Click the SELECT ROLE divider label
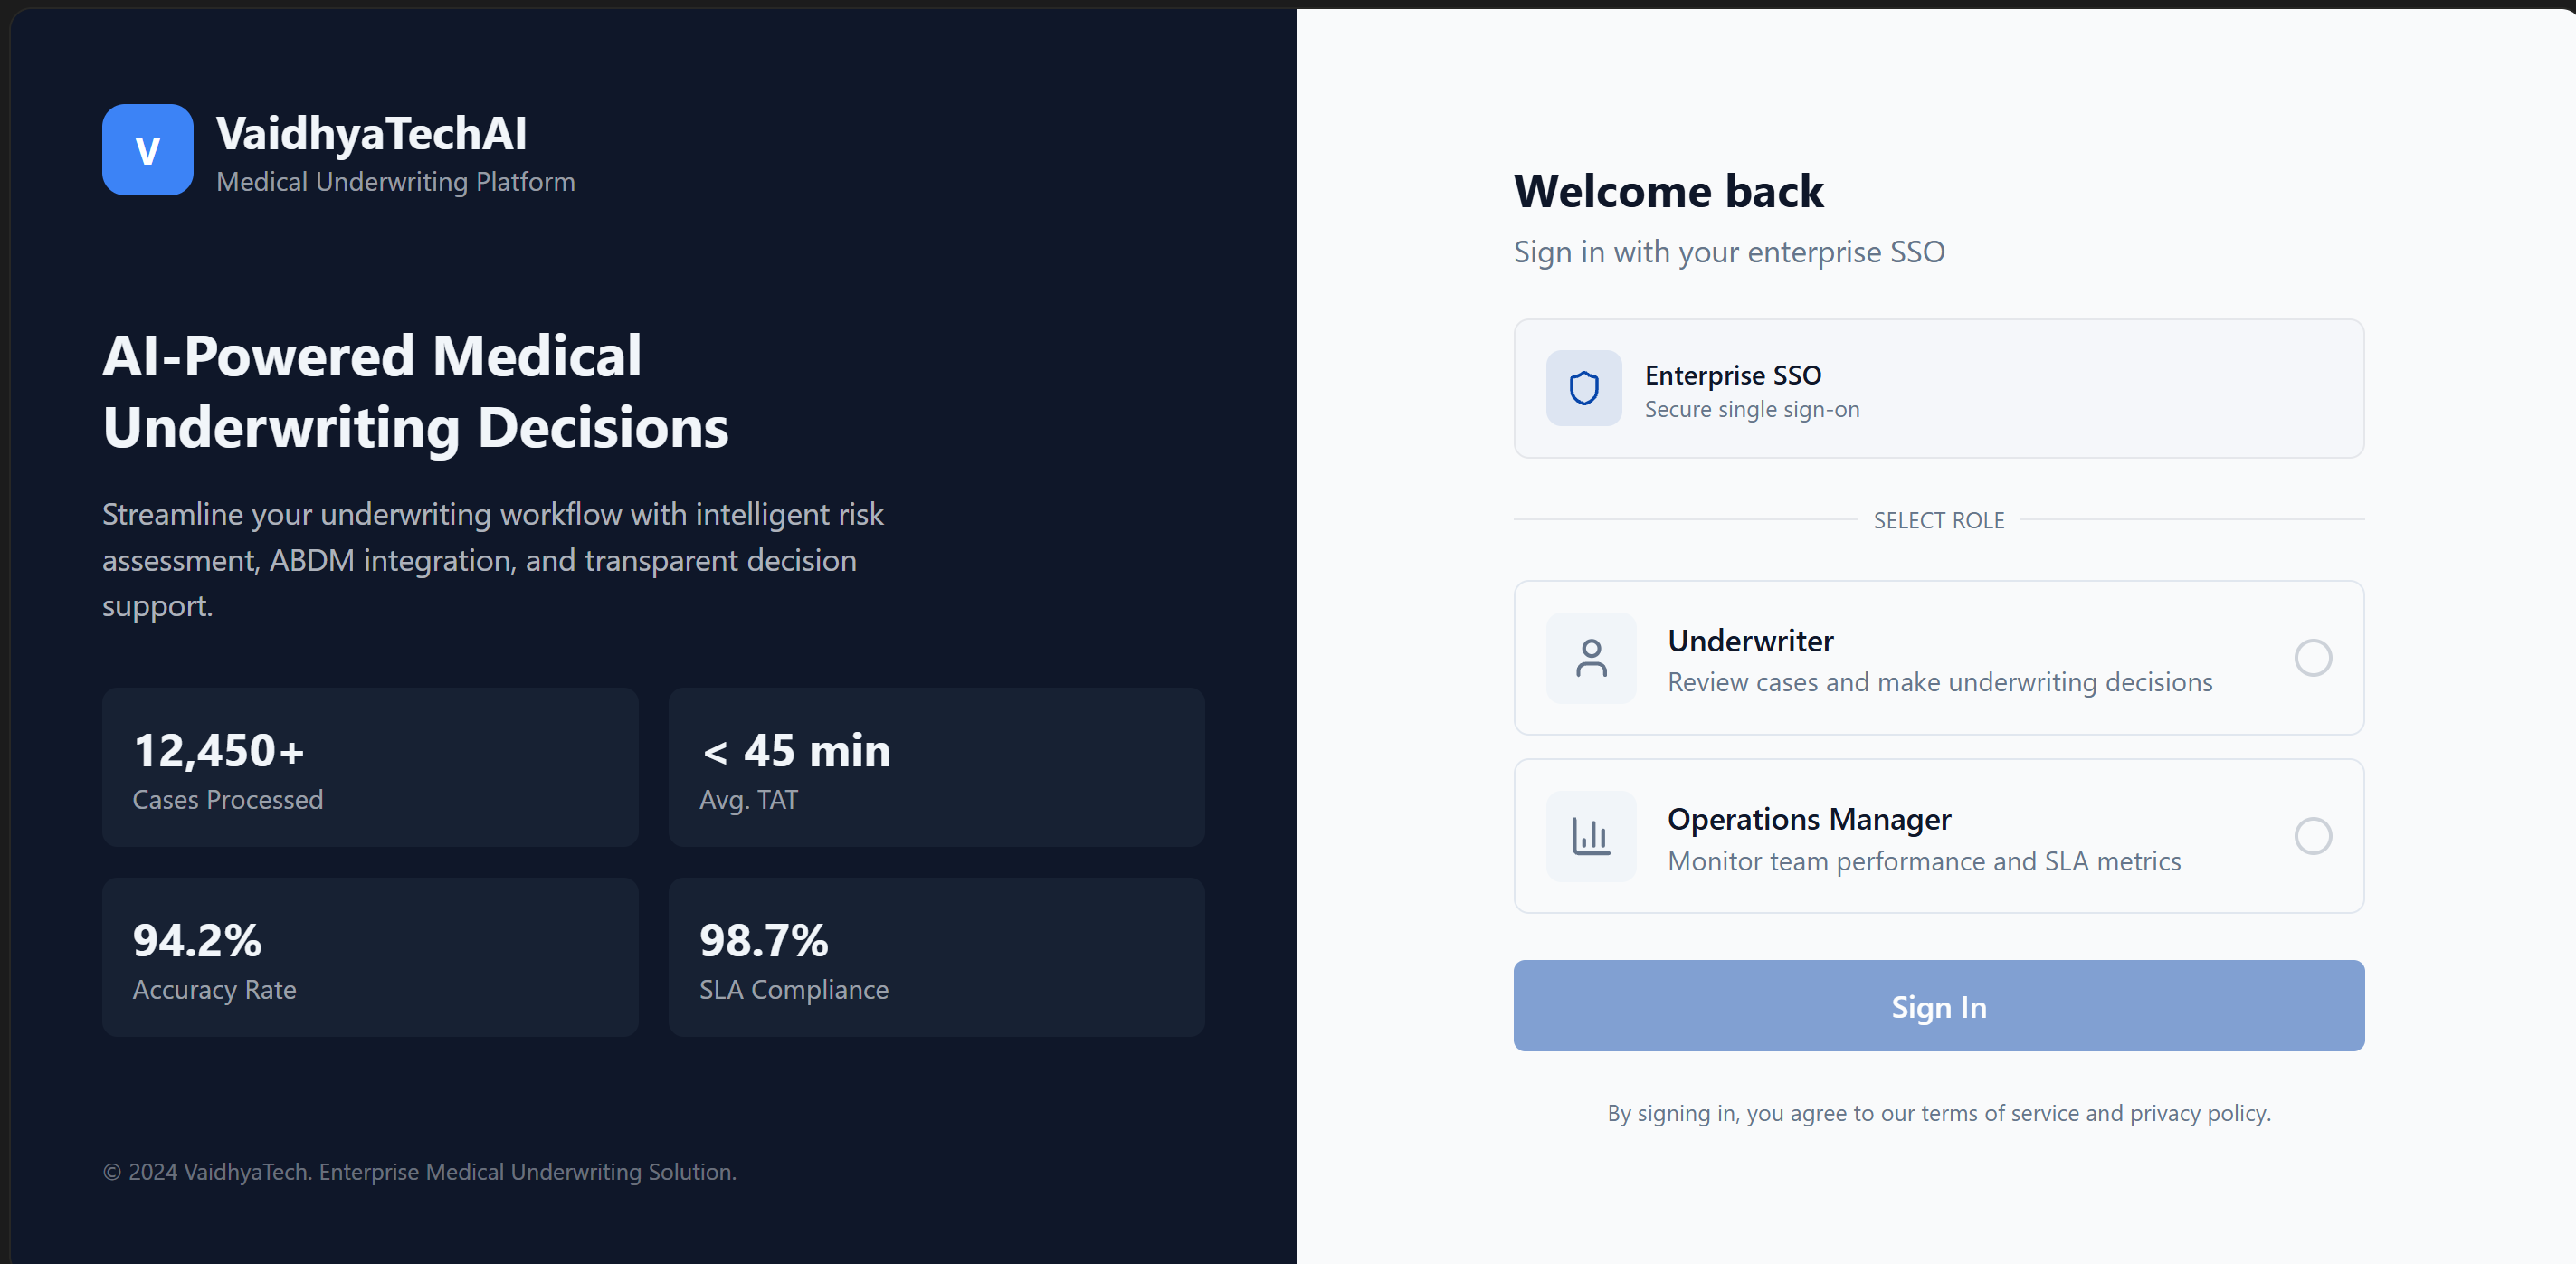This screenshot has height=1264, width=2576. click(x=1938, y=520)
